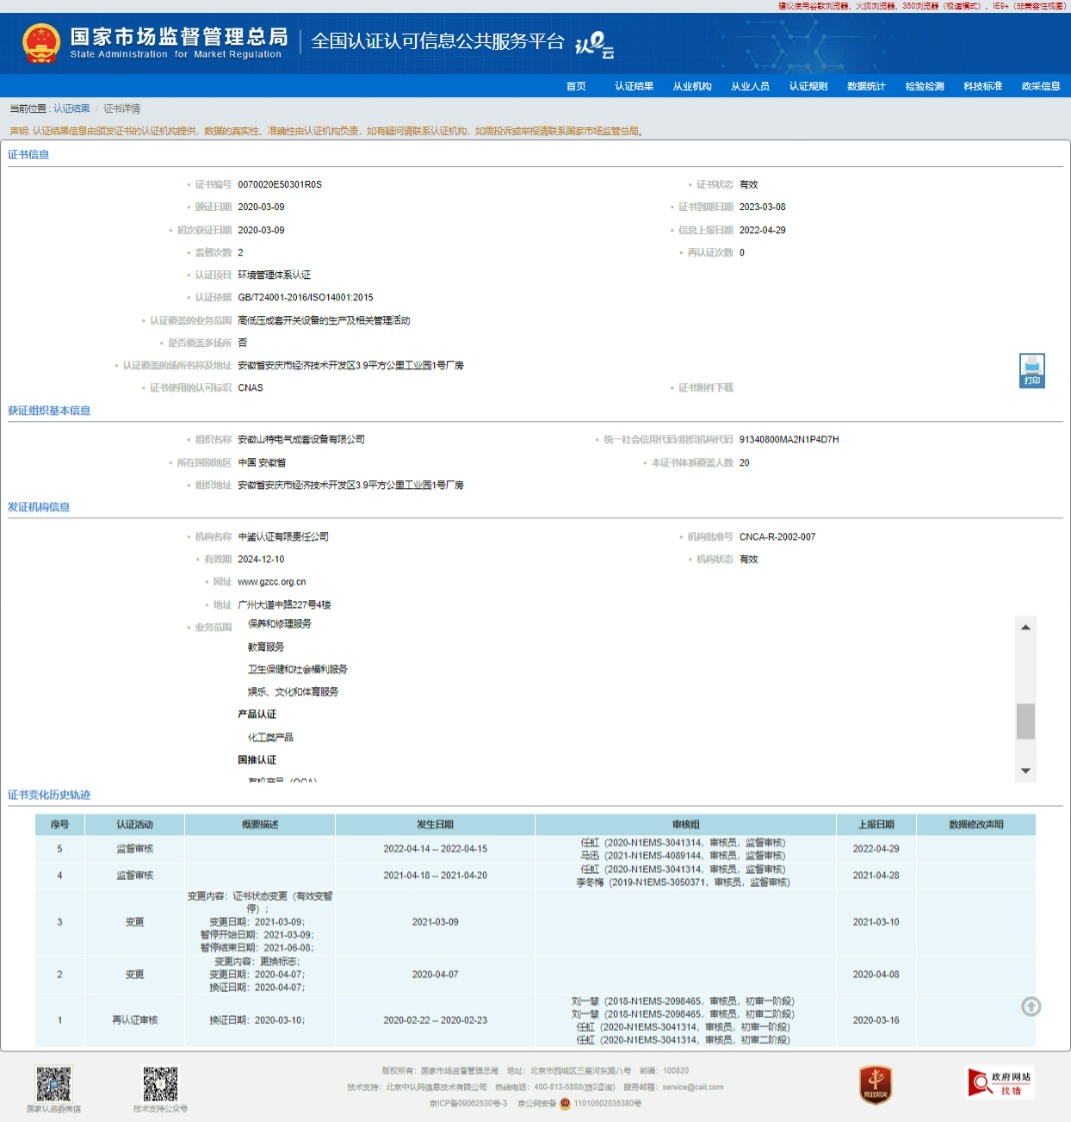Open the www.gzcc.org.cn website address

[272, 582]
